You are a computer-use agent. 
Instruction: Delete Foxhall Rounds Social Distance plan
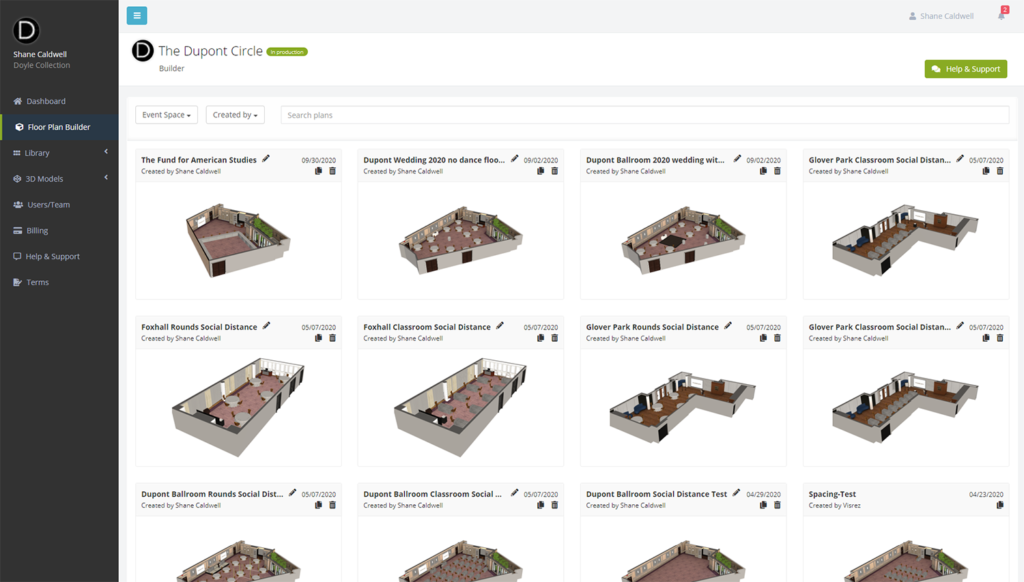[x=332, y=338]
